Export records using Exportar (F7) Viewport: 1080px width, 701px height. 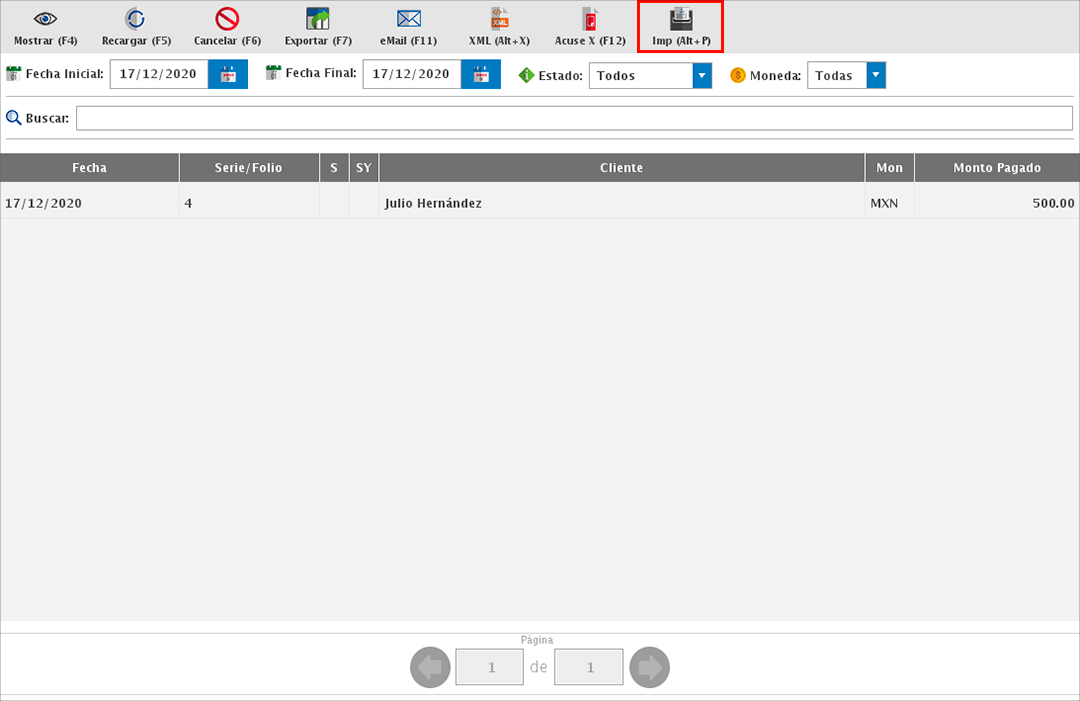317,19
